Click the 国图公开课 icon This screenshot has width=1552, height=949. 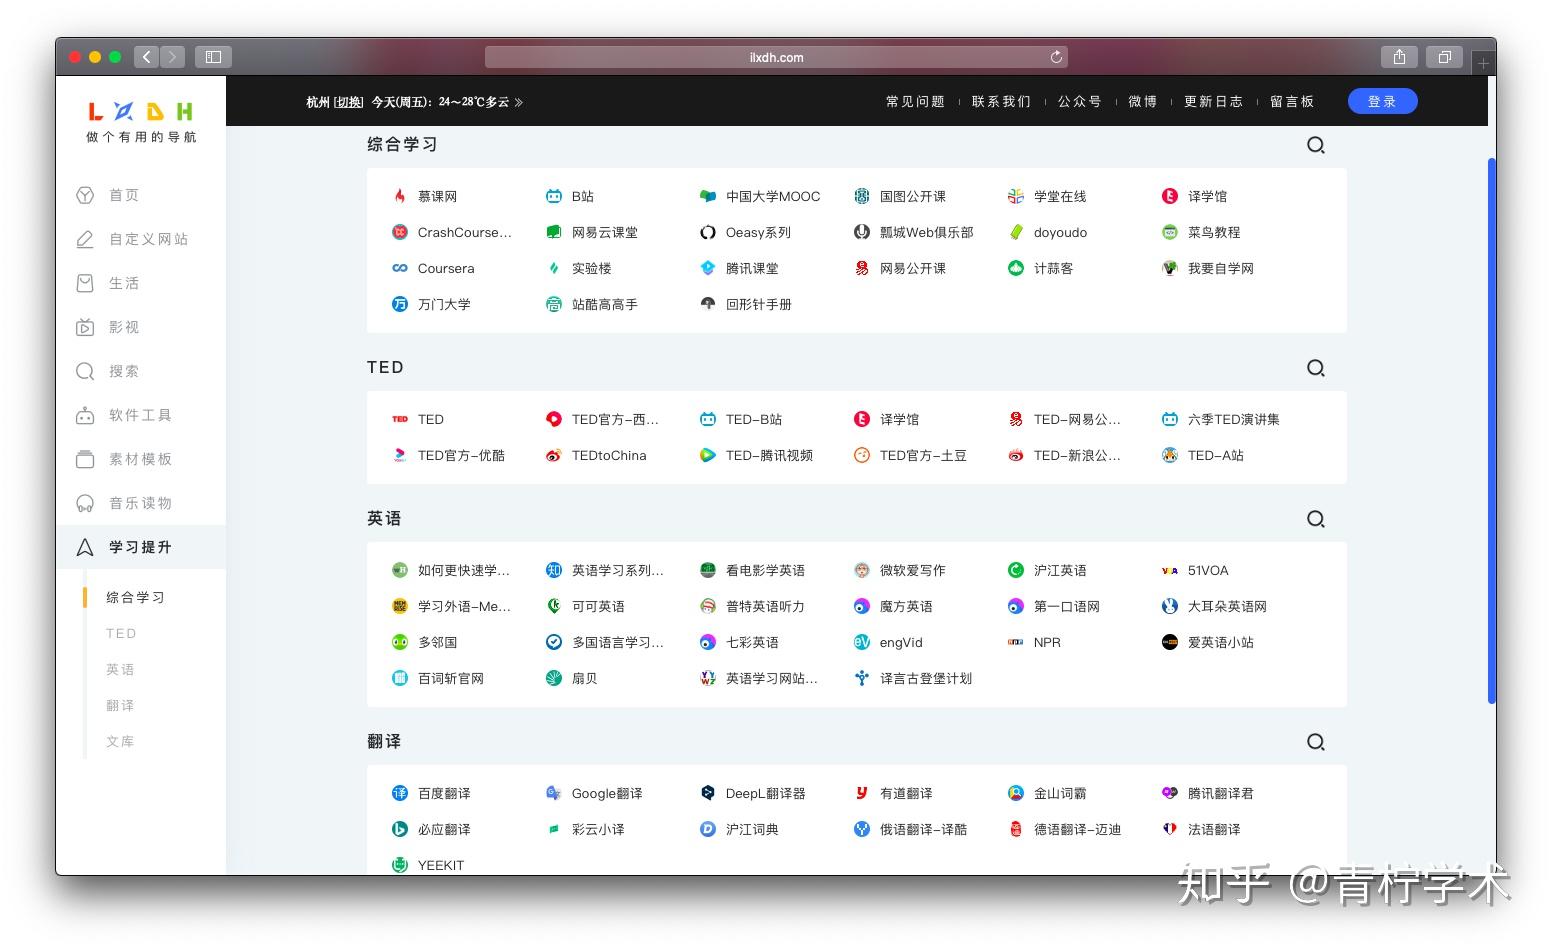862,196
